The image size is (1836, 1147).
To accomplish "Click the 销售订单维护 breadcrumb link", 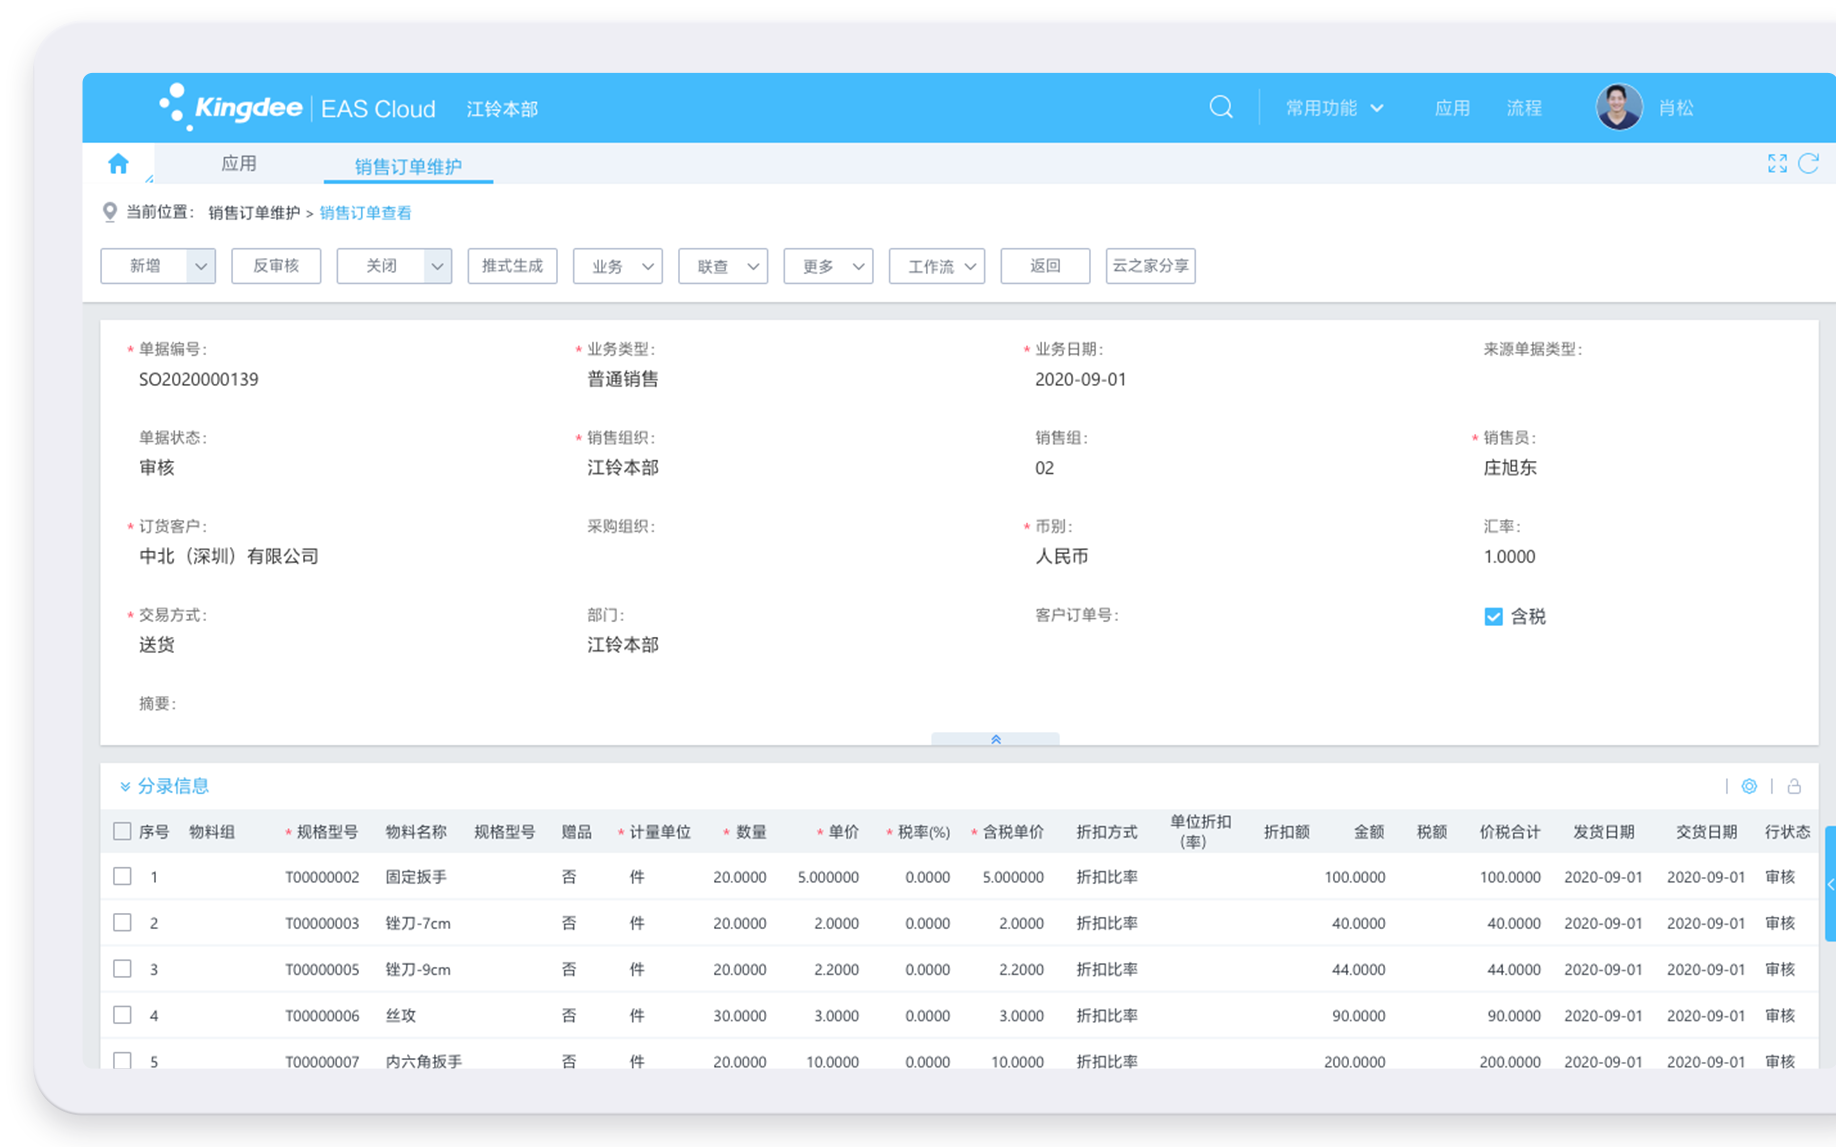I will click(254, 213).
